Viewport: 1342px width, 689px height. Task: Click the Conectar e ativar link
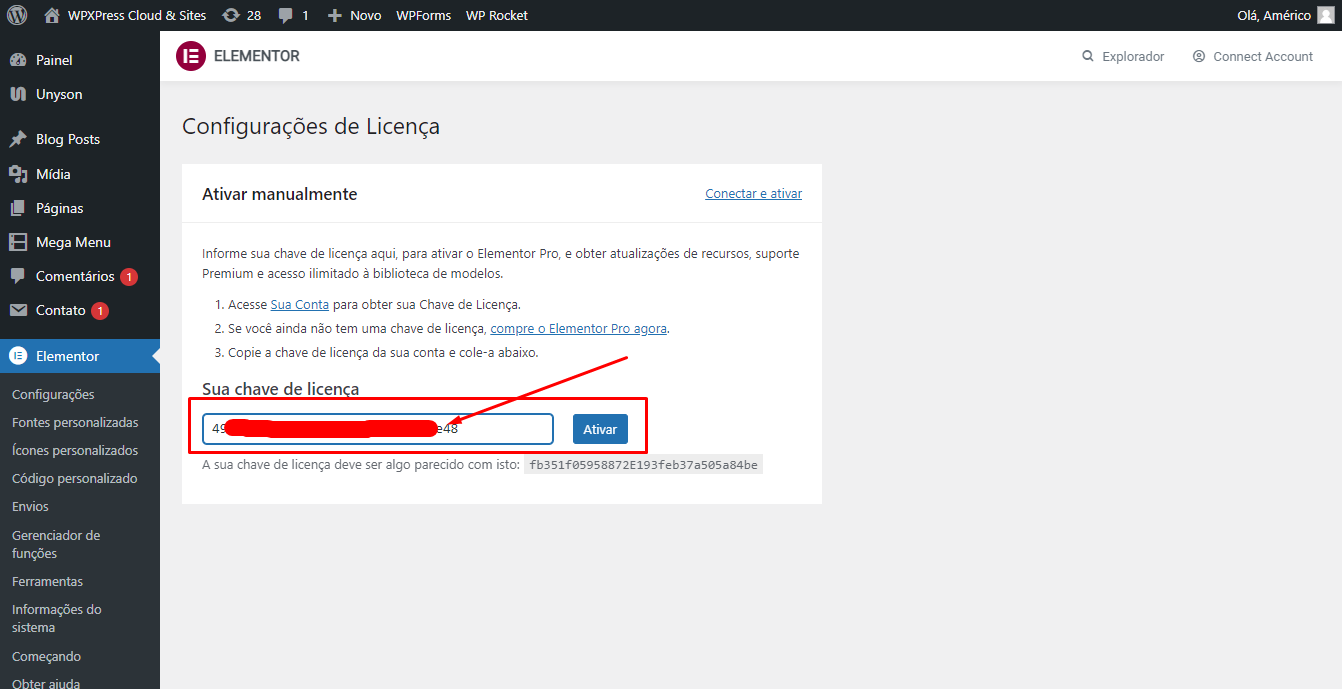754,194
